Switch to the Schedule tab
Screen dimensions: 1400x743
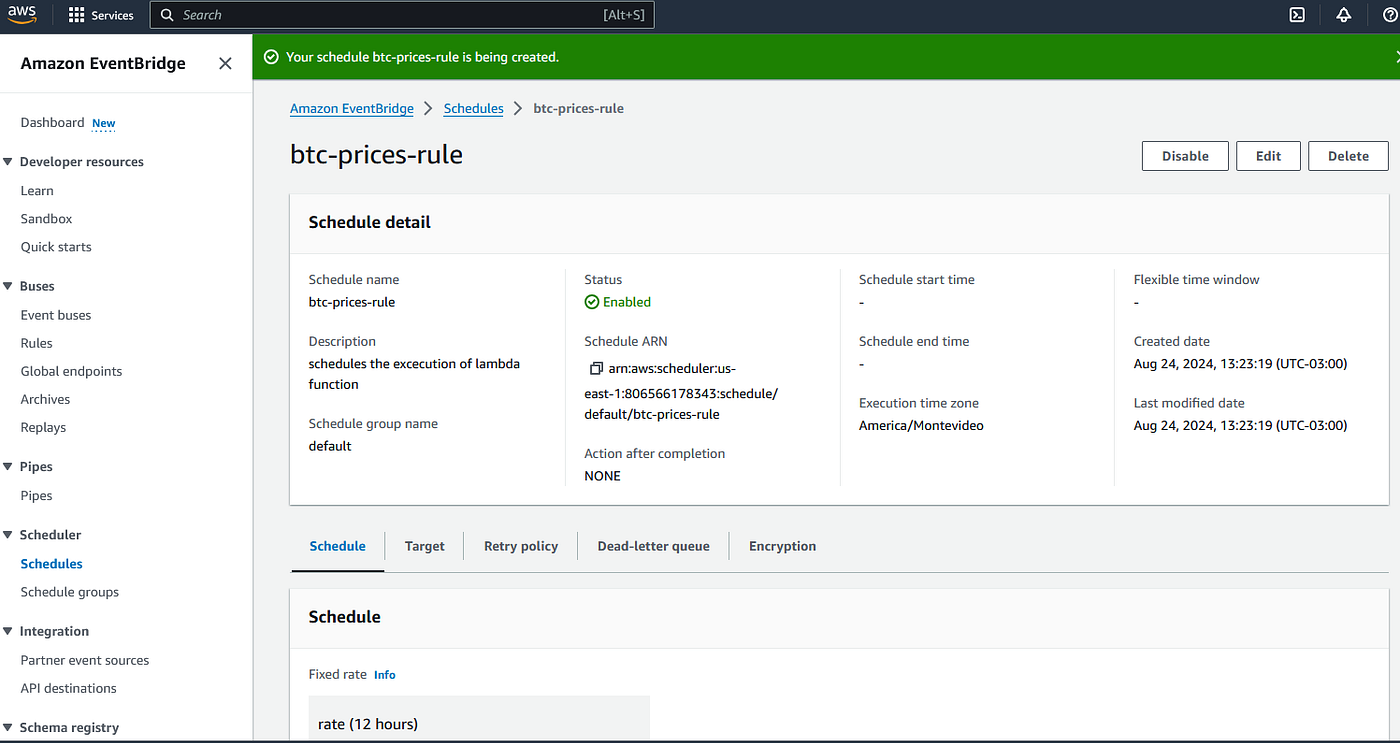click(x=338, y=546)
